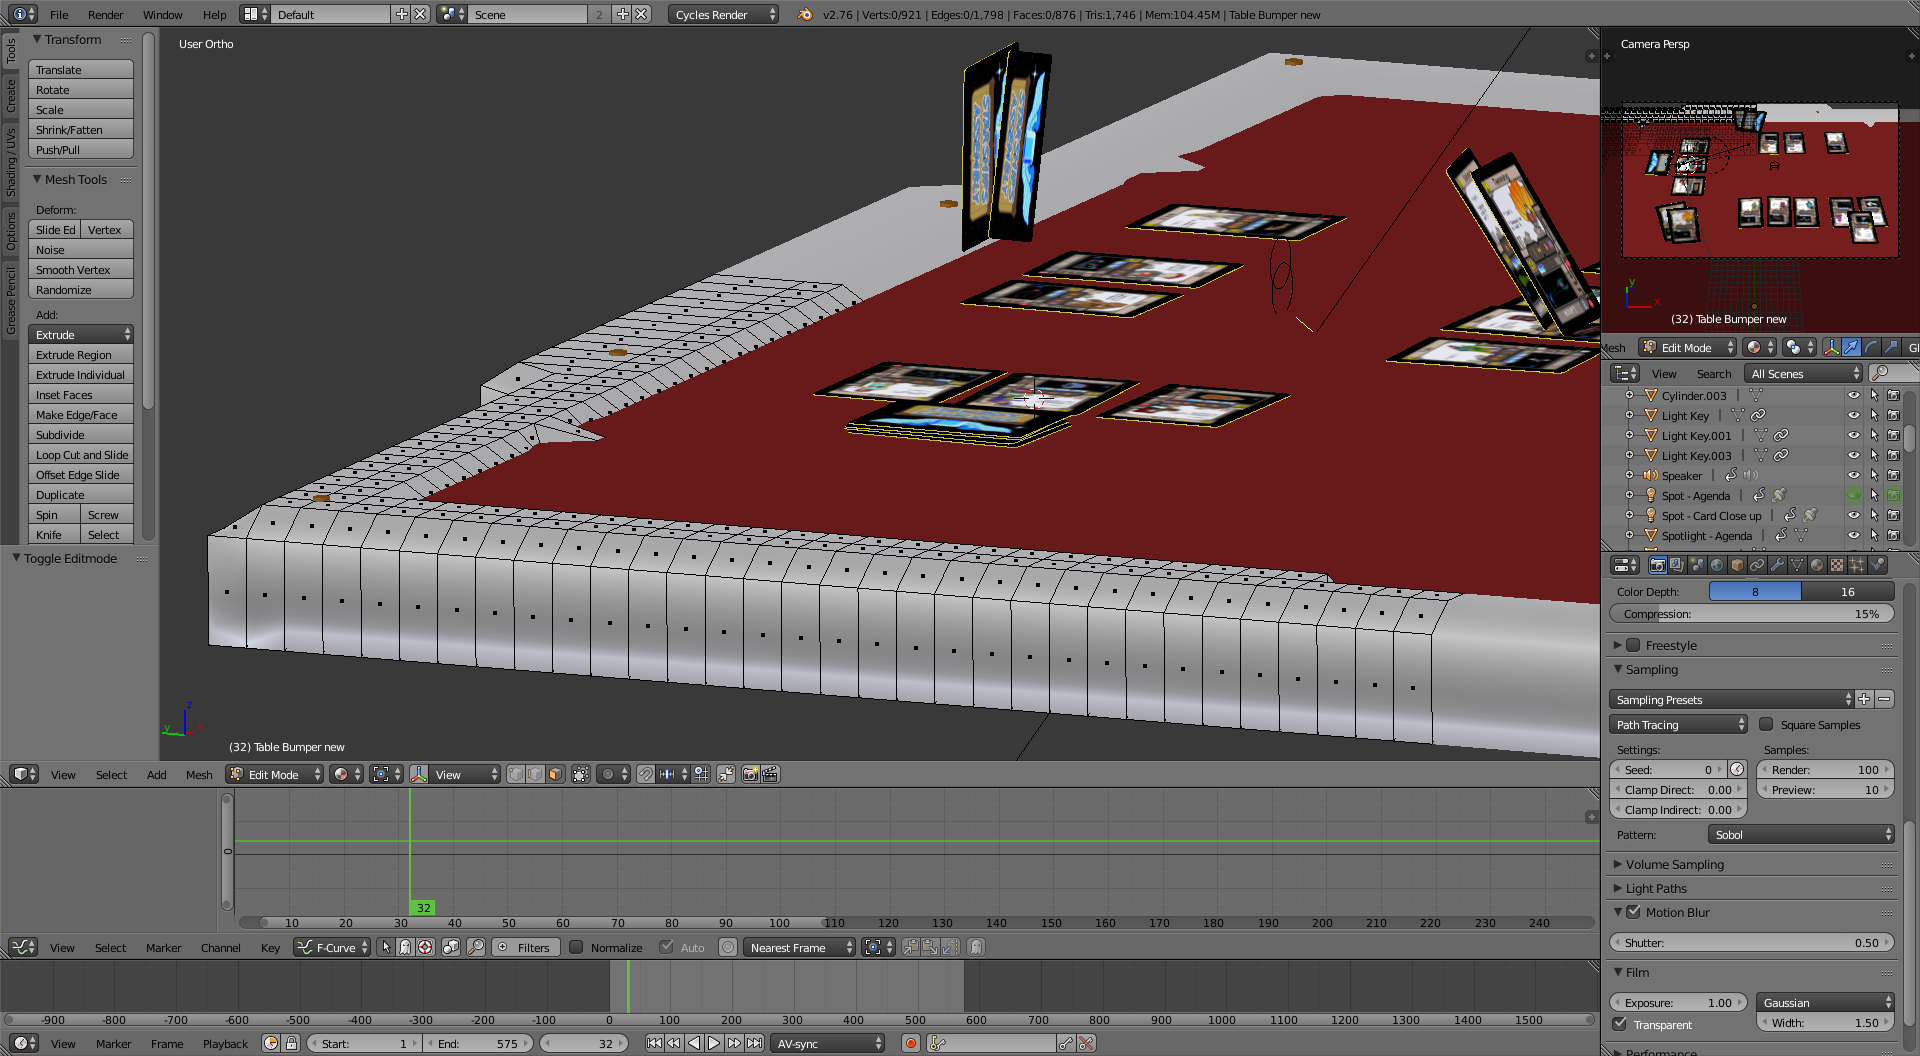The image size is (1920, 1056).
Task: Open the AV-sync dropdown
Action: click(828, 1043)
